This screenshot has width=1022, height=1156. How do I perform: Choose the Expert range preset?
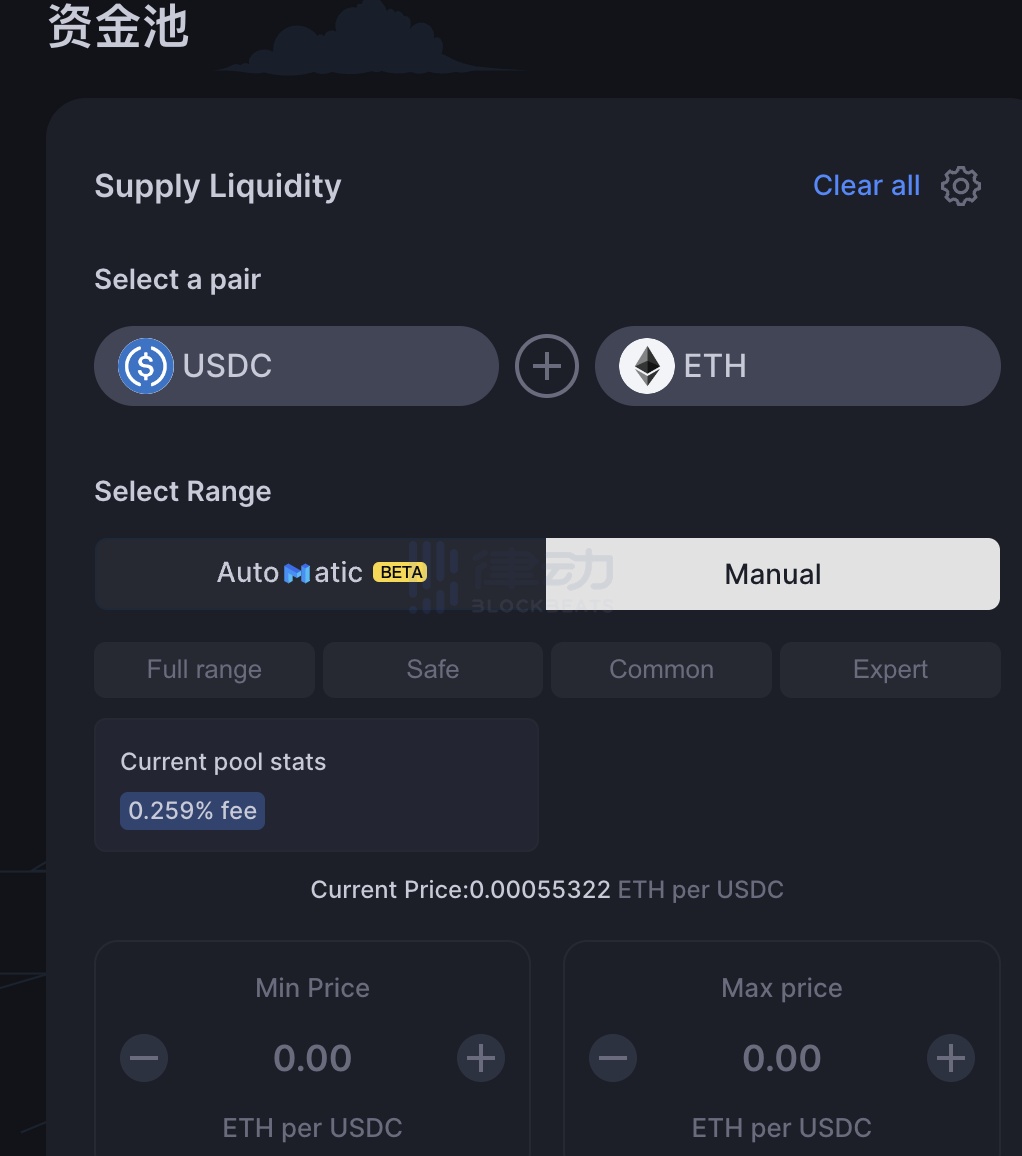[890, 669]
